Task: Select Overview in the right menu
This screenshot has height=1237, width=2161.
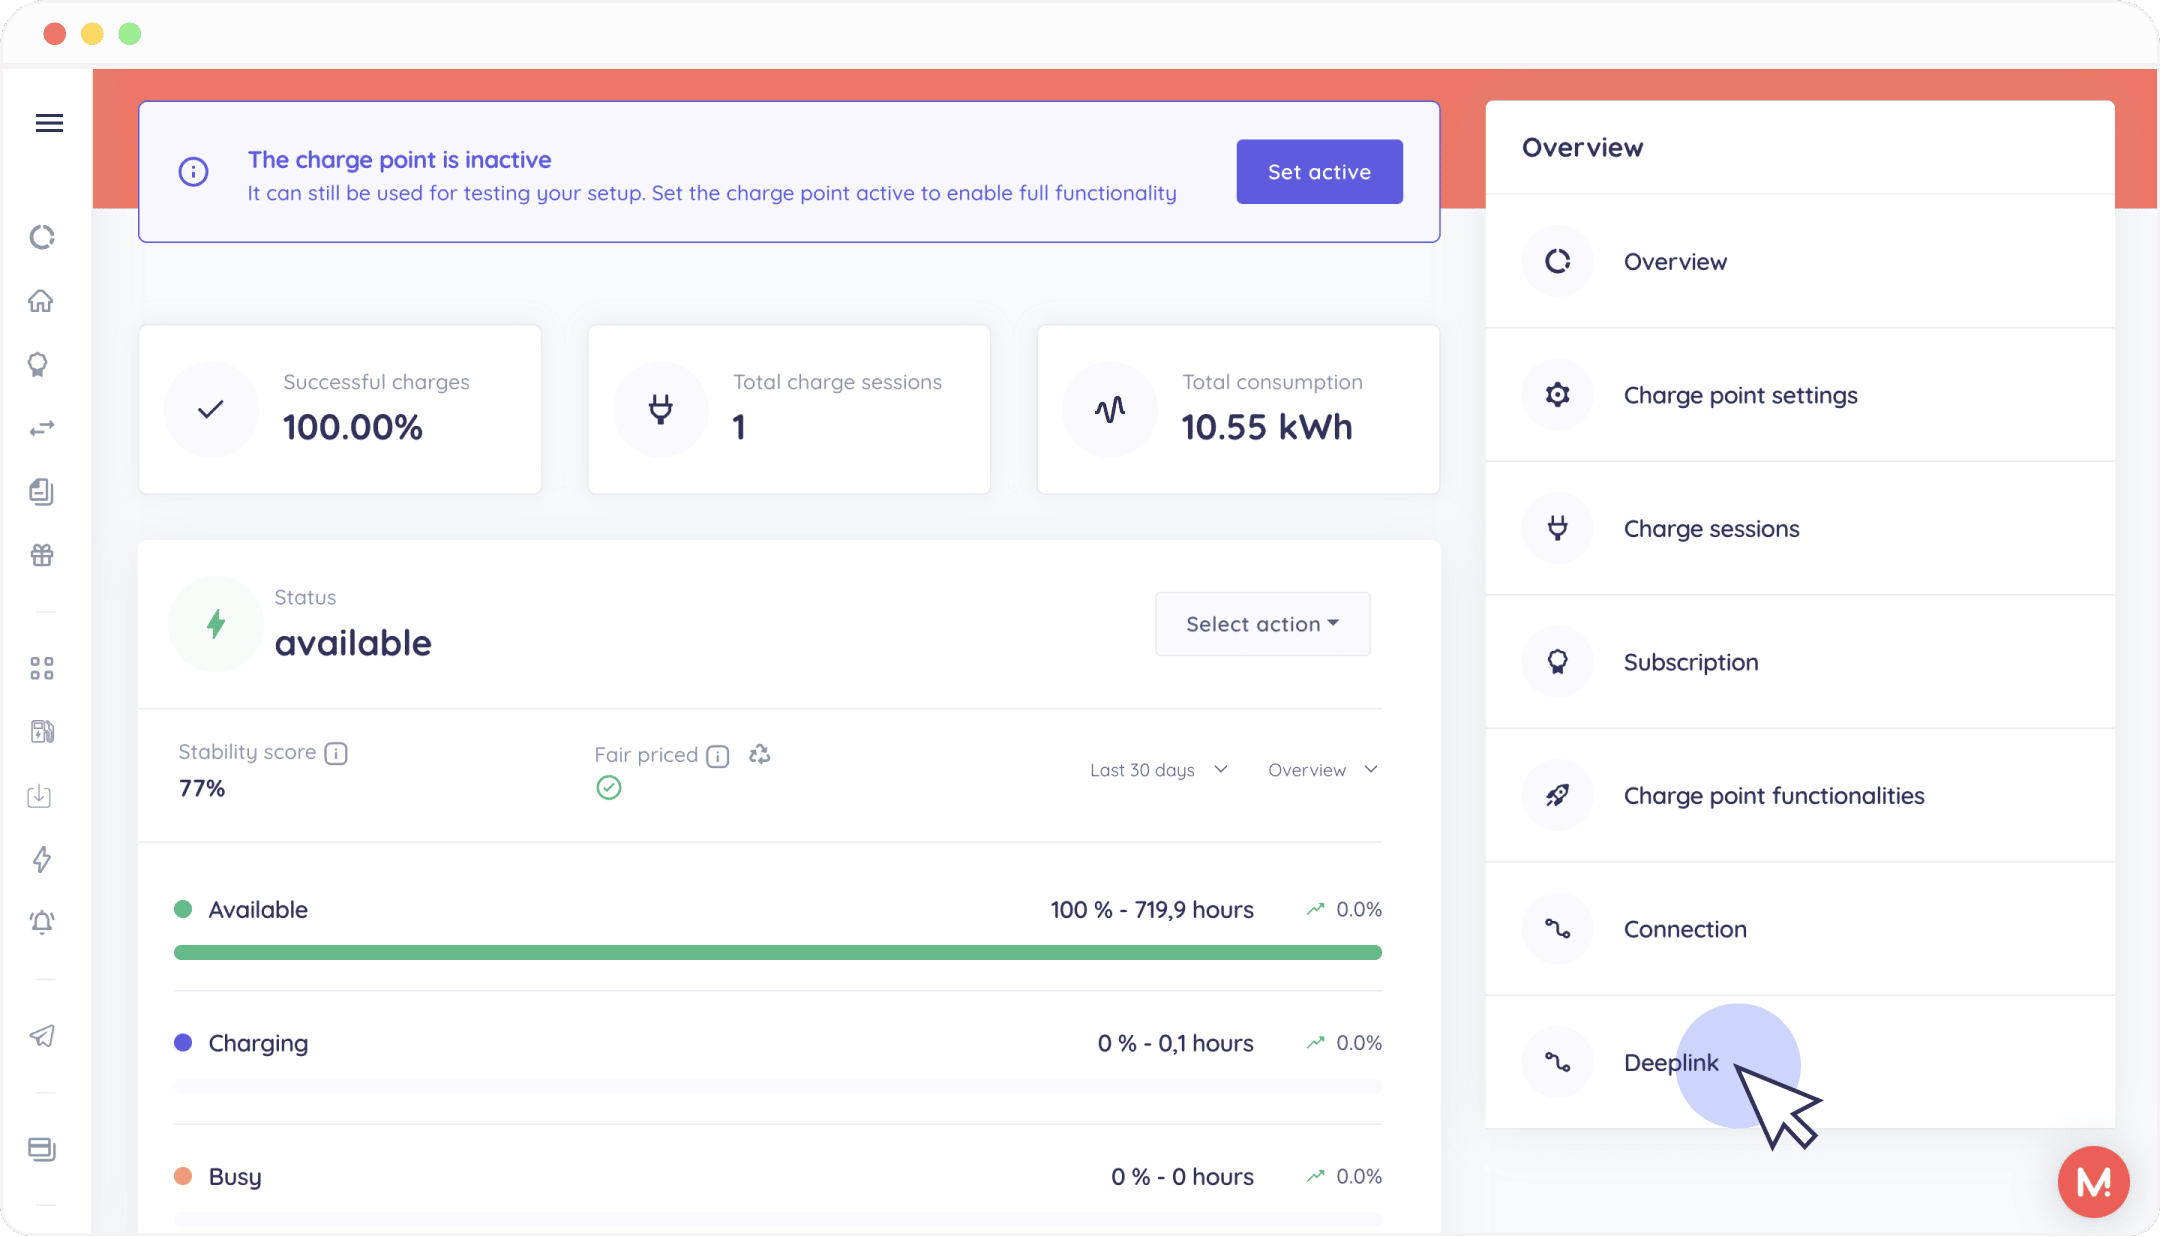Action: click(x=1800, y=262)
